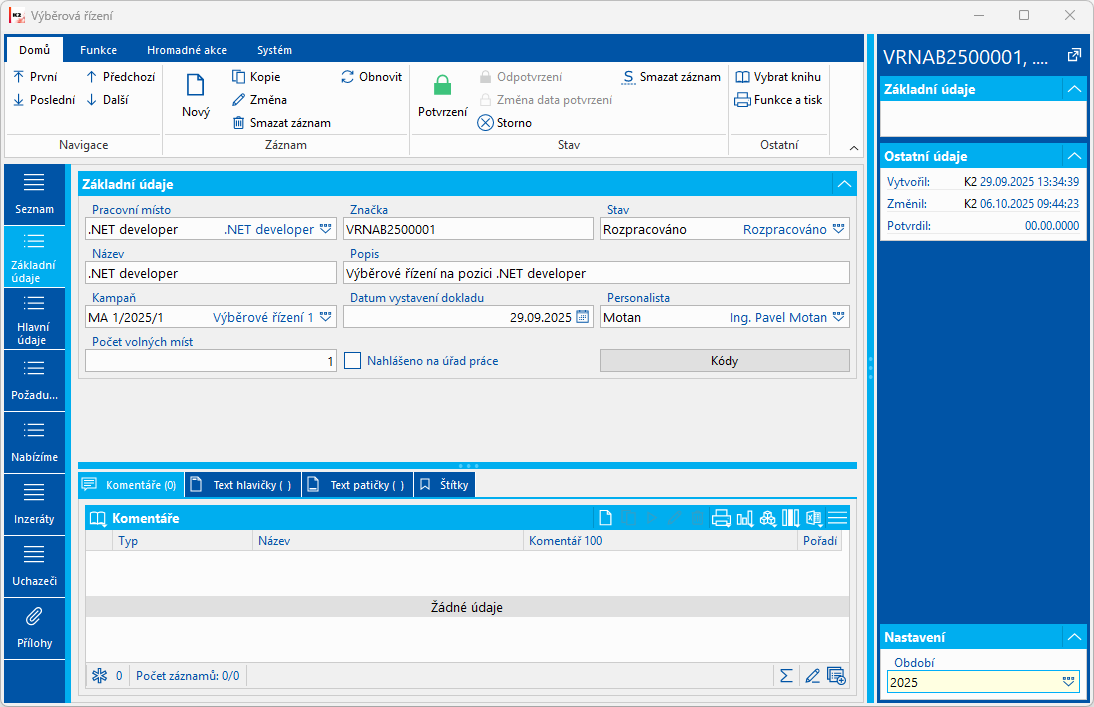Image resolution: width=1094 pixels, height=707 pixels.
Task: Open the Stav Rozpracováno dropdown
Action: tap(839, 230)
